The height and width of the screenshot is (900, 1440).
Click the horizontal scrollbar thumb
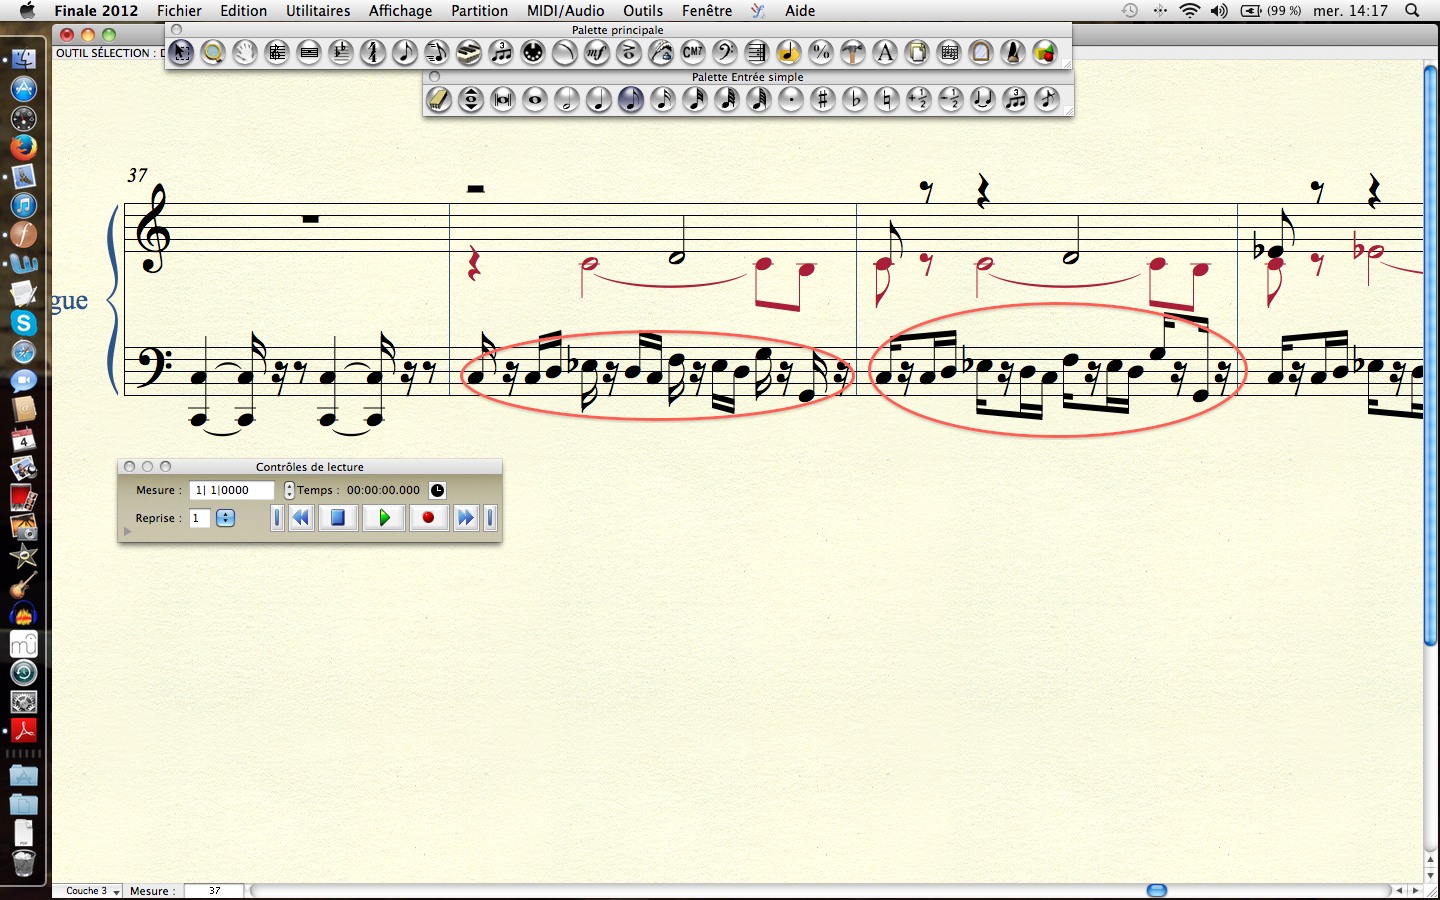[1156, 890]
